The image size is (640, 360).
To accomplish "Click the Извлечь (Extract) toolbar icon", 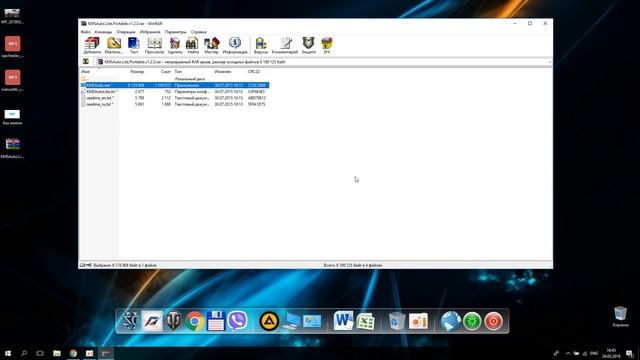I will point(114,45).
